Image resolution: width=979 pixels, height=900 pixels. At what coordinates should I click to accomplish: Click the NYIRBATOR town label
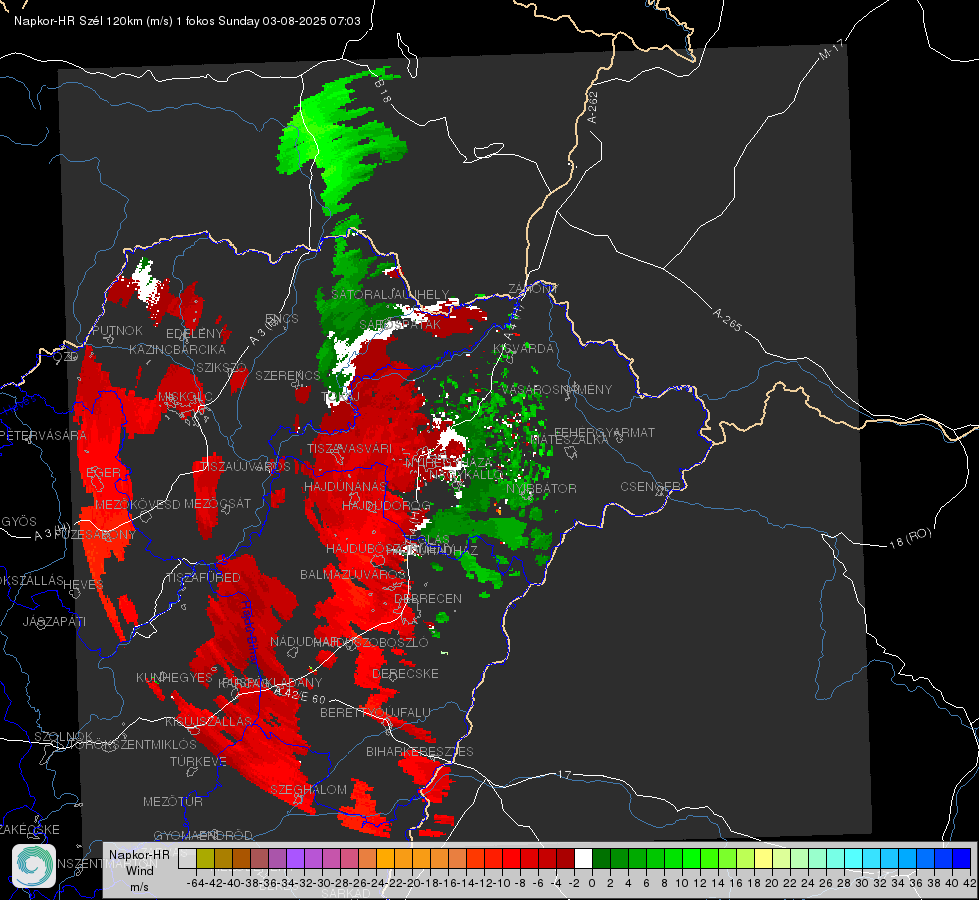pyautogui.click(x=541, y=488)
